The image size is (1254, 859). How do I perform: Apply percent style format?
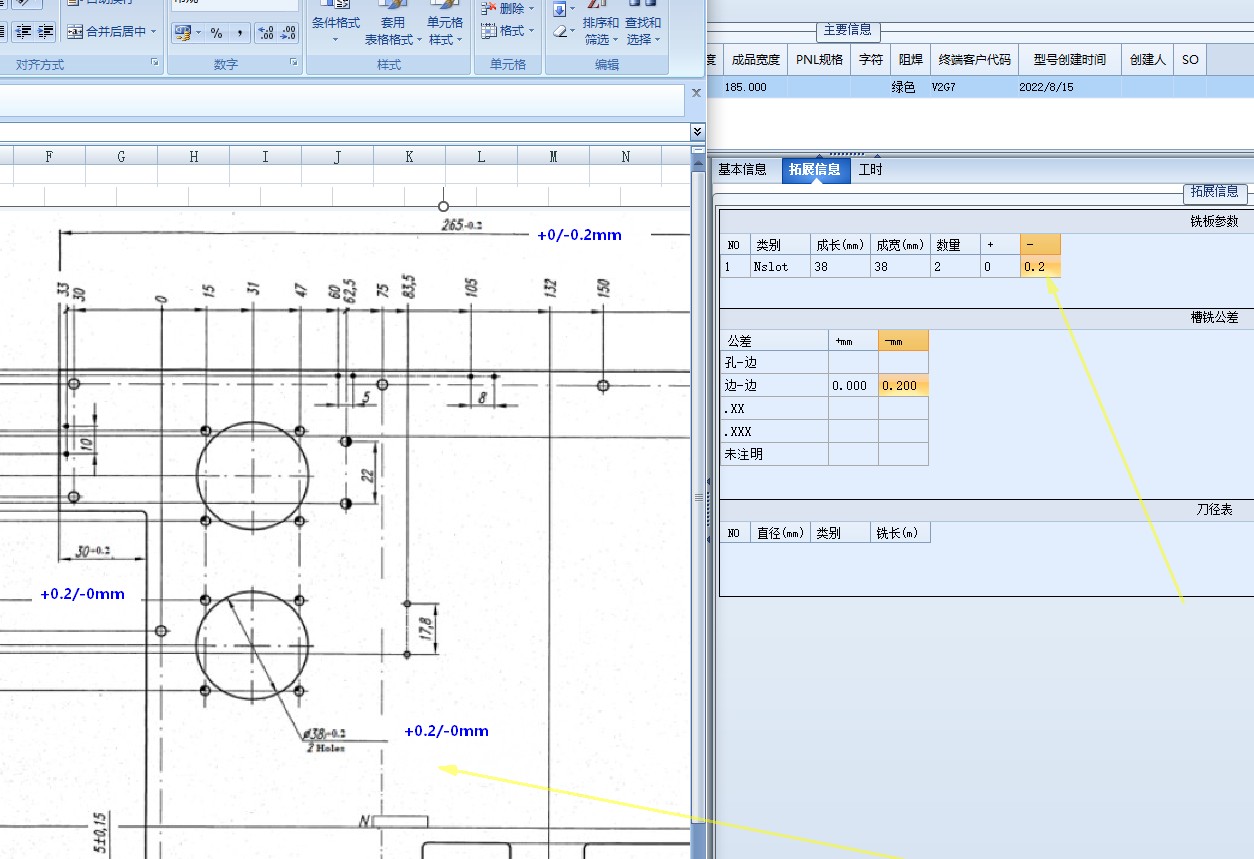pos(216,33)
